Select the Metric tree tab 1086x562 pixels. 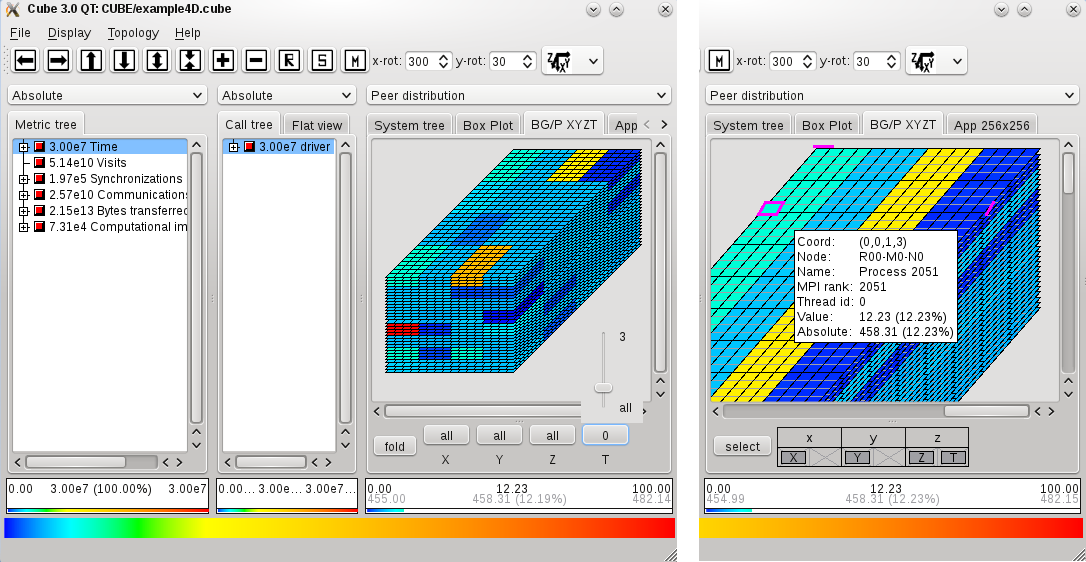click(46, 125)
